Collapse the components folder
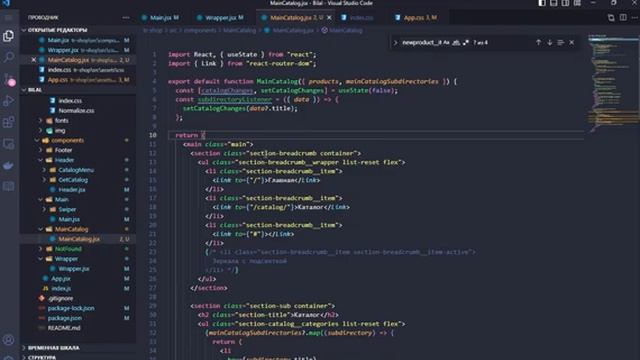 pos(37,140)
